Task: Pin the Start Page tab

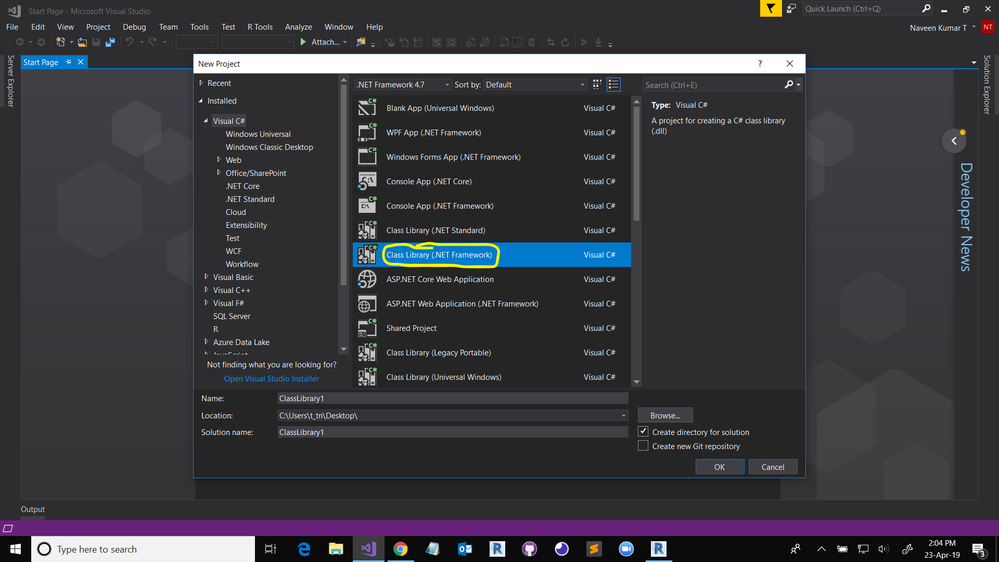Action: click(69, 62)
